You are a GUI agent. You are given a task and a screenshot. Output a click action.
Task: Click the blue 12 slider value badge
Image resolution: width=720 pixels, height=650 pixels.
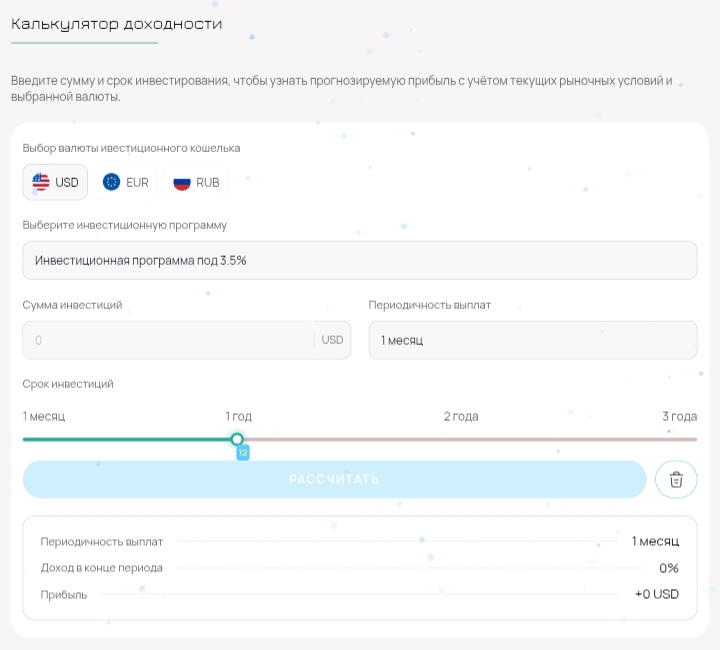point(242,453)
